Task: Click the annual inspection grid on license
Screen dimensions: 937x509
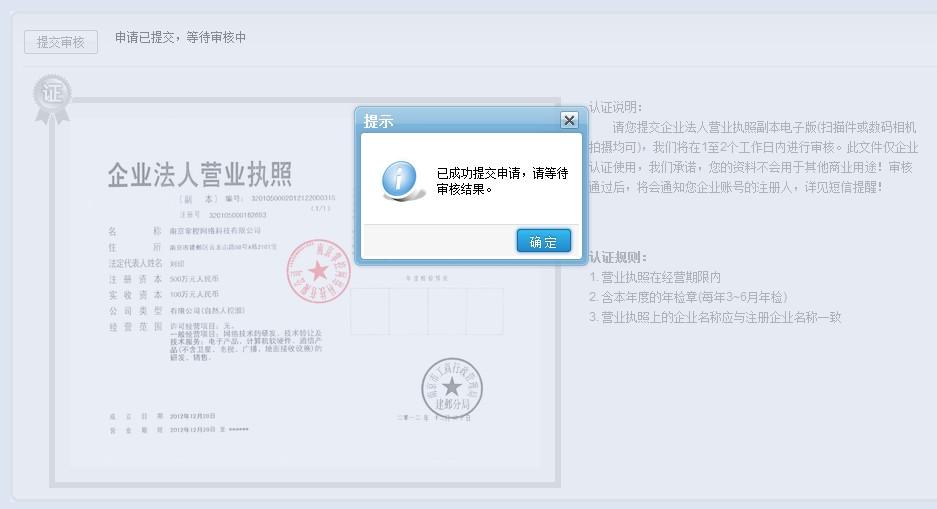Action: 426,310
